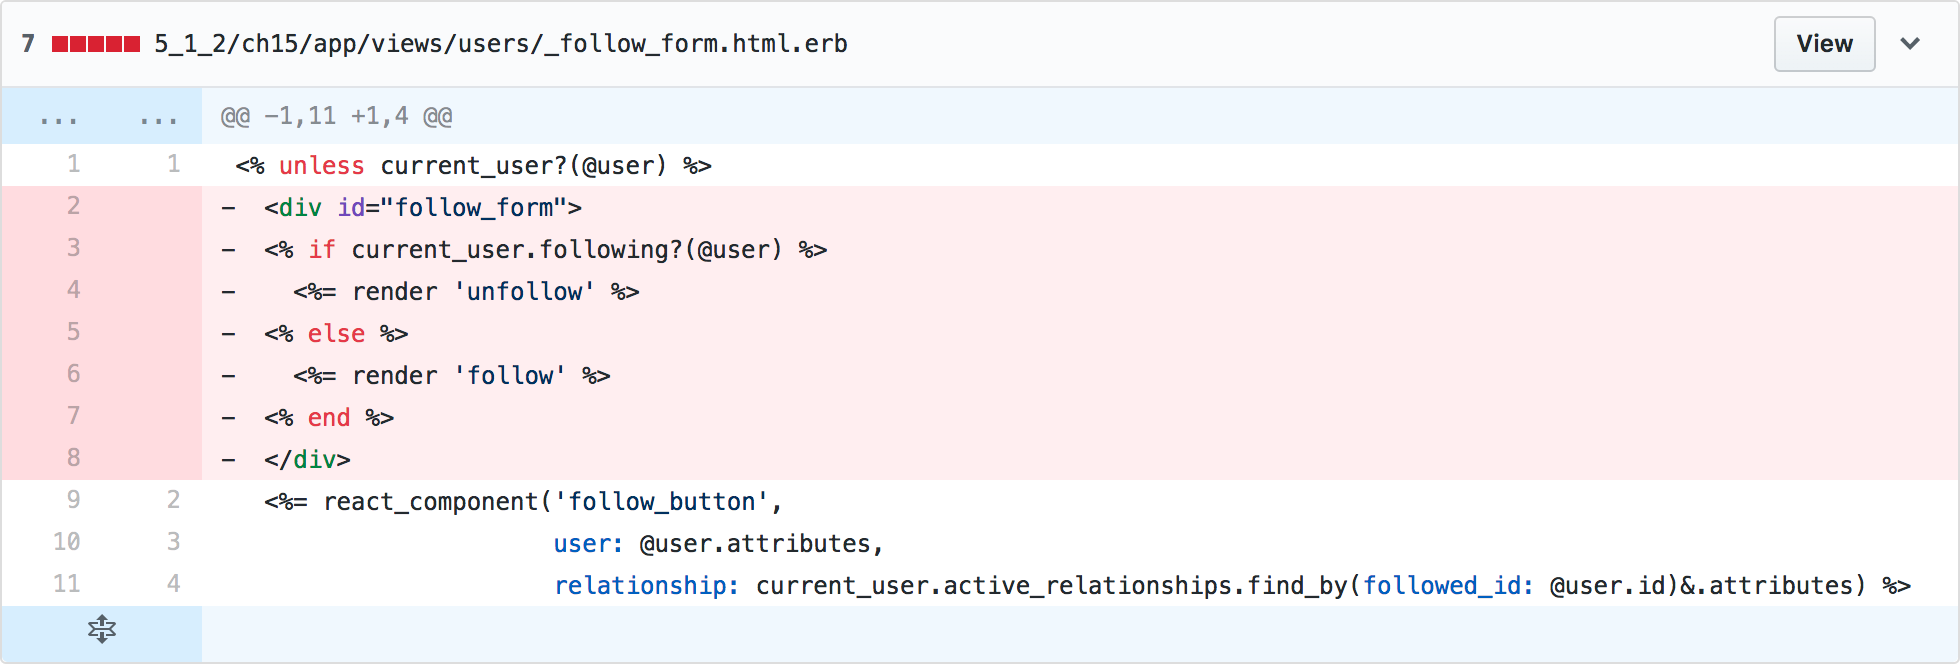Click the relationship: active_relationships code line
This screenshot has width=1960, height=664.
click(x=1080, y=585)
